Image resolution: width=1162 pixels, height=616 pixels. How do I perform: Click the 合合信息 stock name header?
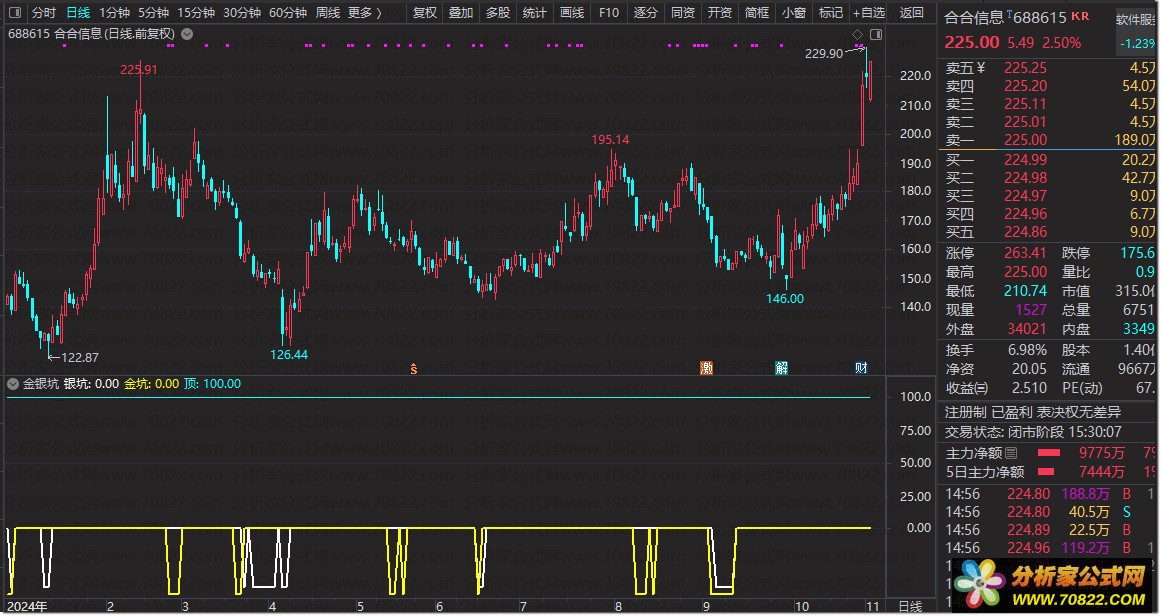(974, 18)
